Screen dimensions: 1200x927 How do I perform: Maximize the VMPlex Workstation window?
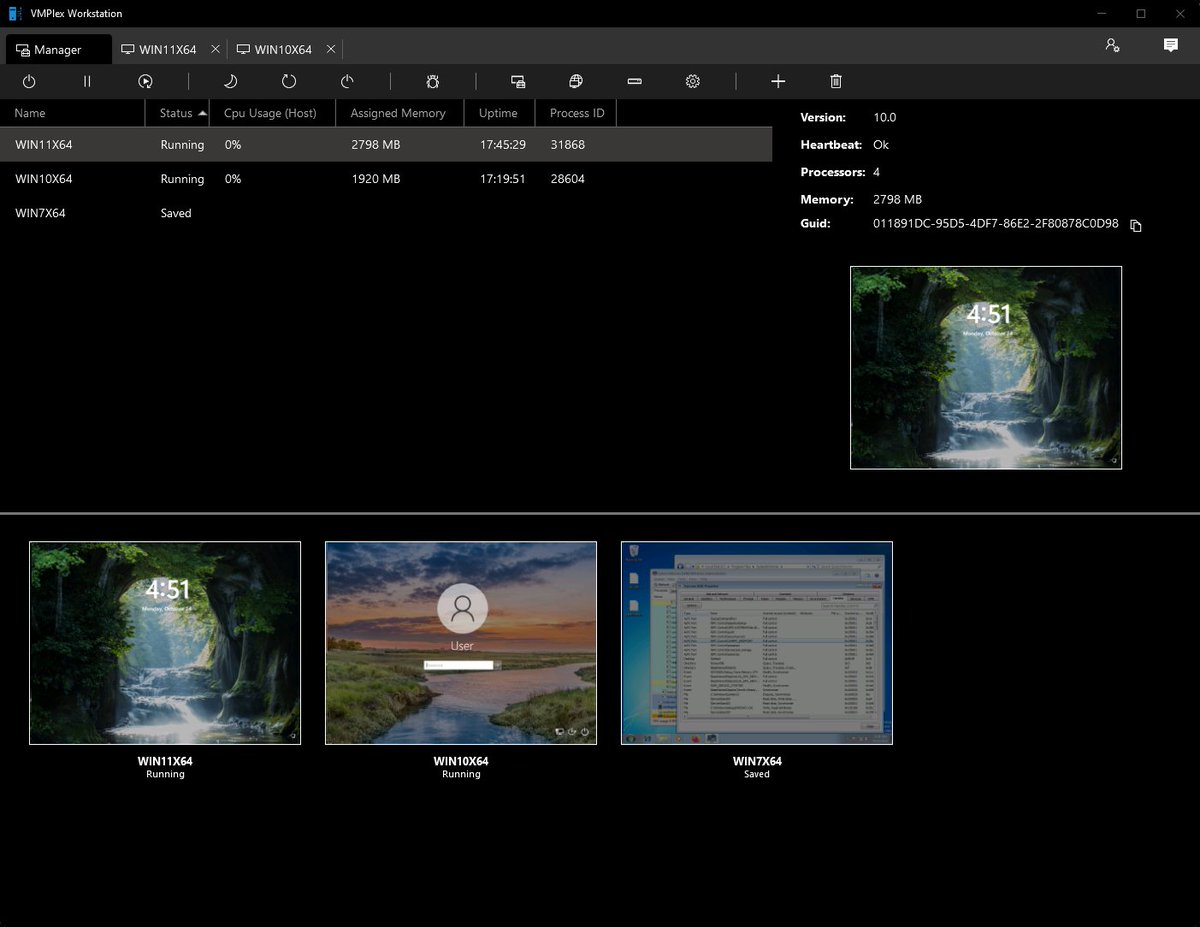[x=1140, y=13]
